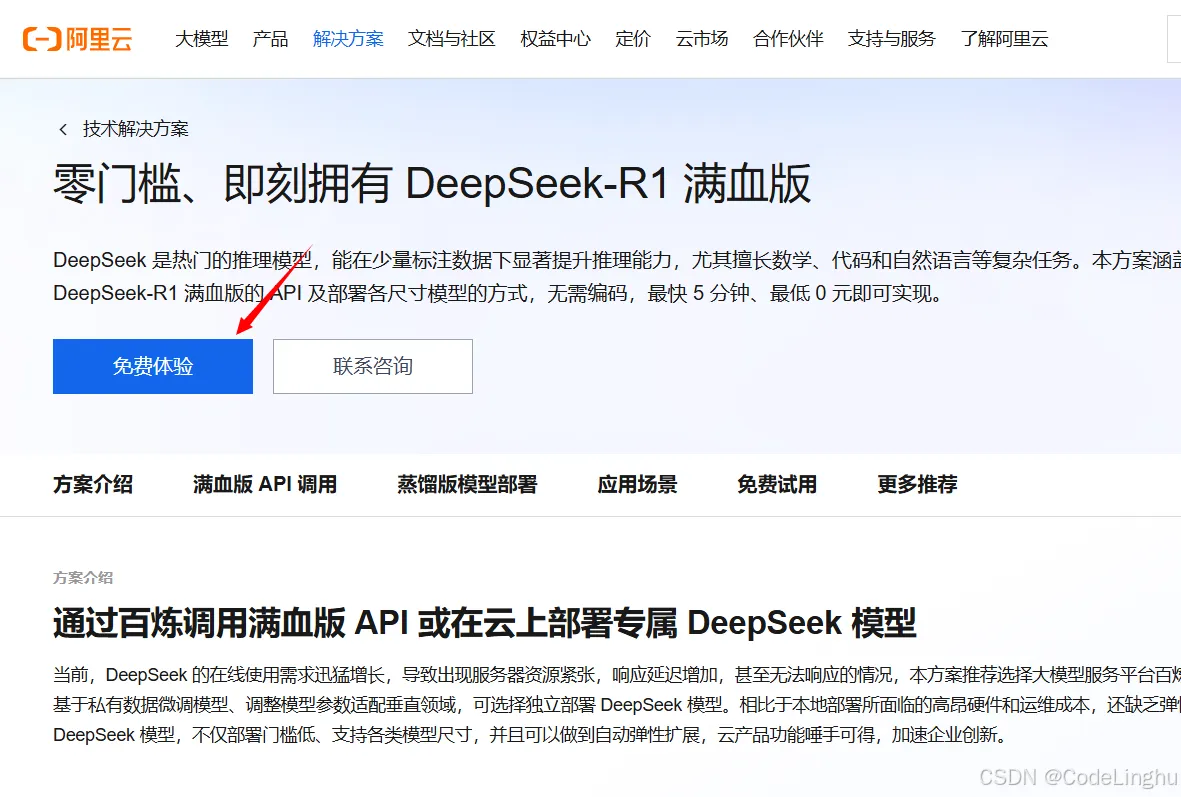Open the 大模型 menu

coord(201,38)
